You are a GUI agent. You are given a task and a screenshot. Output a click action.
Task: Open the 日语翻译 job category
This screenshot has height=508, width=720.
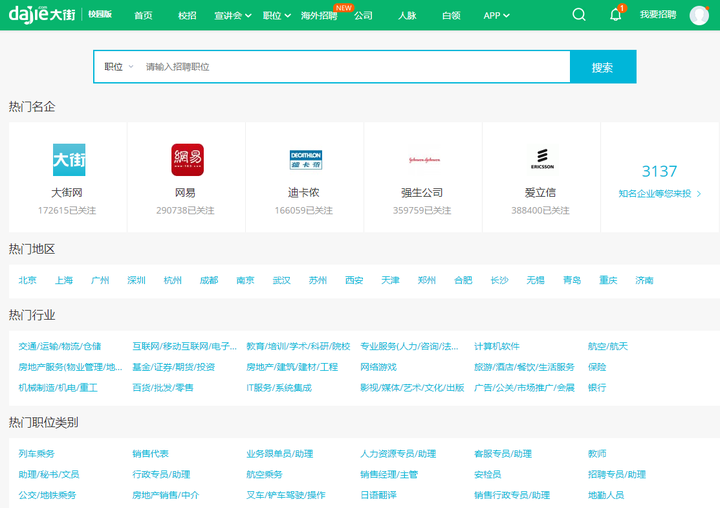point(378,495)
